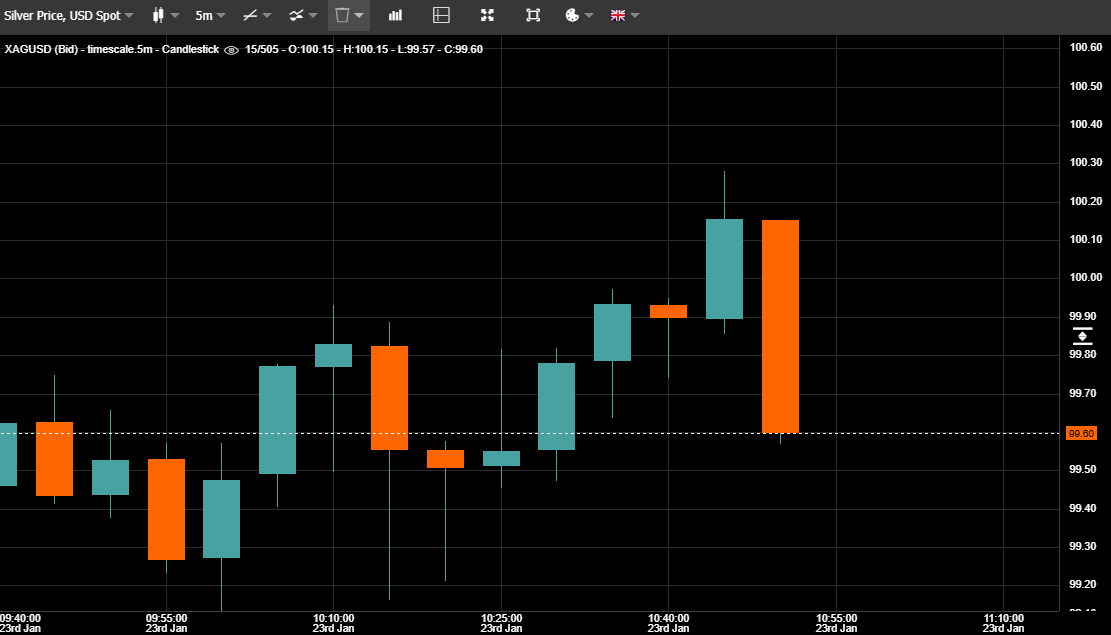Click the trash delete icon

342,15
